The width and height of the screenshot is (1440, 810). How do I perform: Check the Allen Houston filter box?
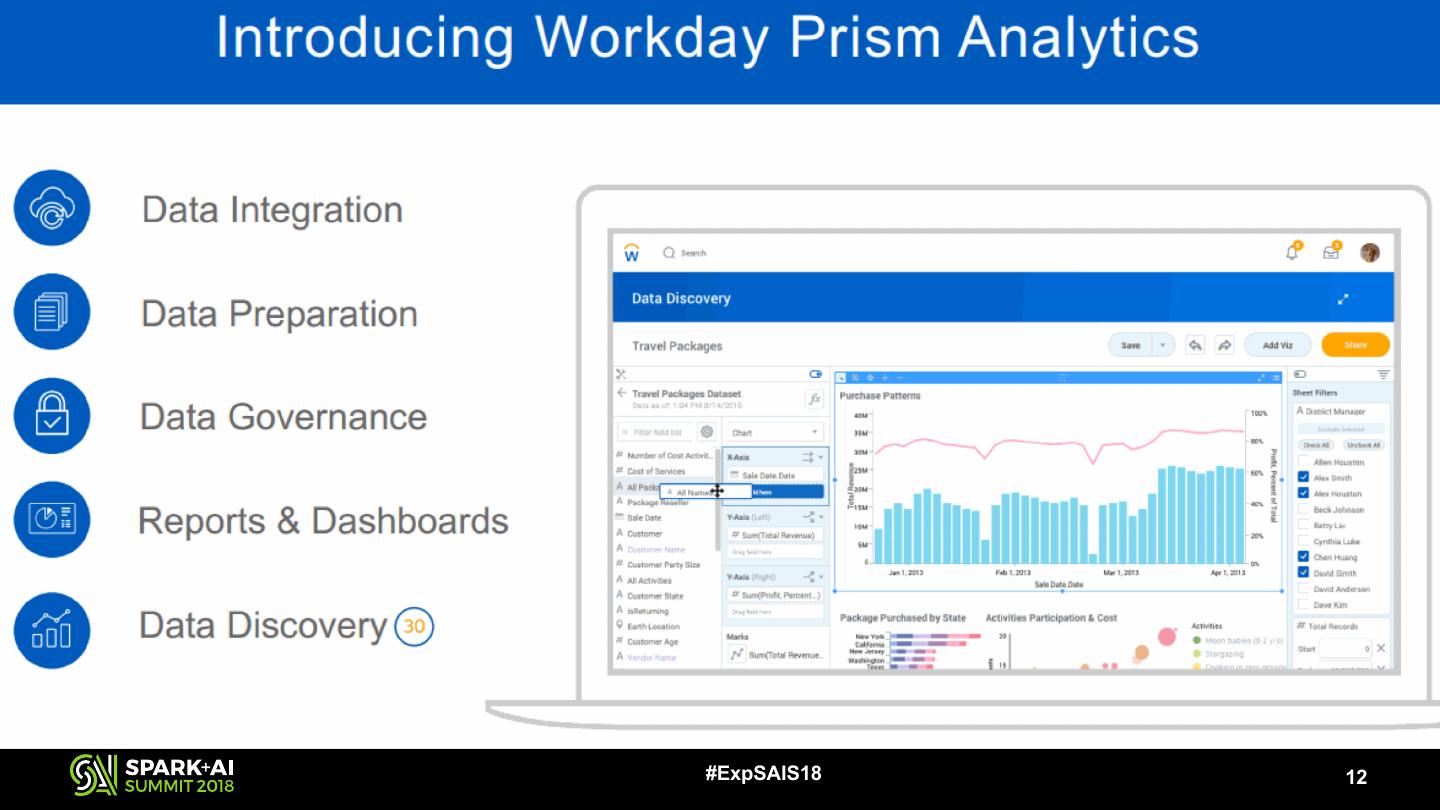[1303, 462]
